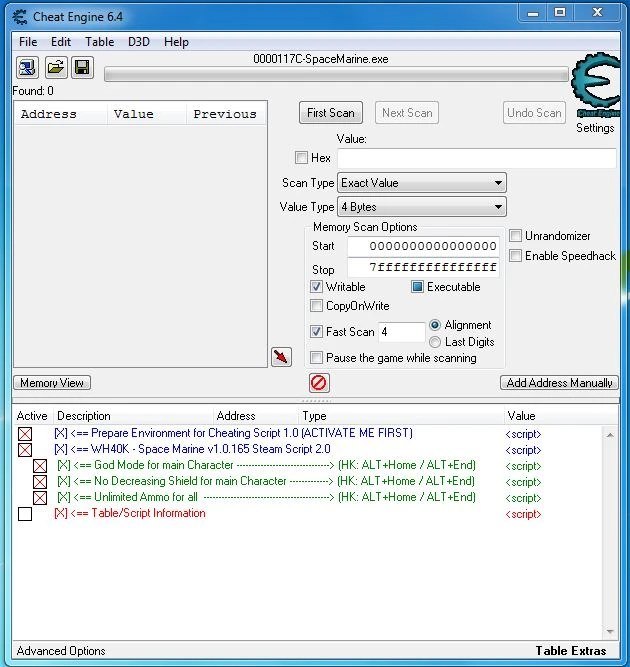Select Table/Script Information entry text
Screen dimensions: 630x667
pos(130,513)
